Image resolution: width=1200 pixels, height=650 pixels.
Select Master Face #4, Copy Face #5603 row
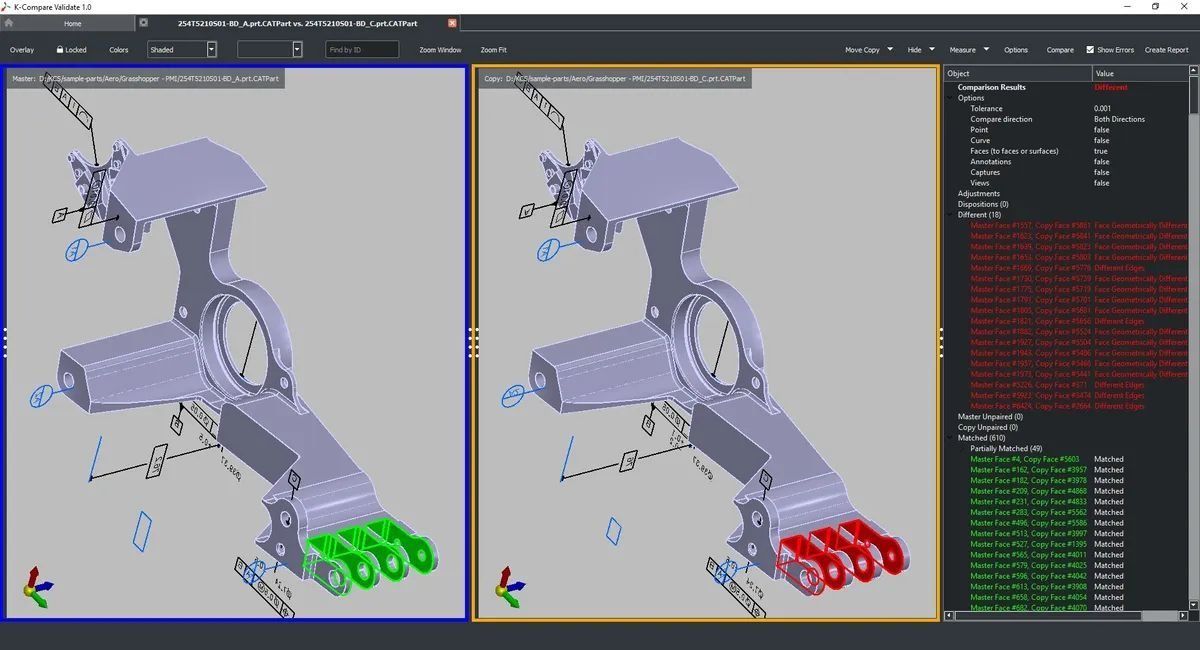pos(1066,459)
